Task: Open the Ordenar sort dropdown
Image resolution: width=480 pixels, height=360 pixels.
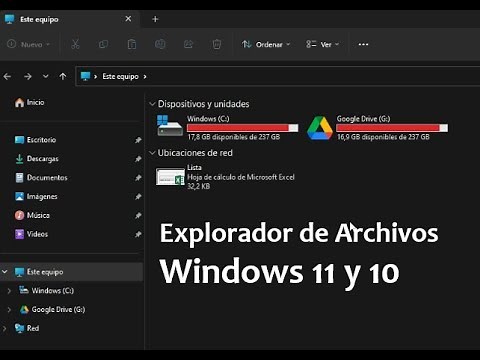Action: [x=266, y=44]
